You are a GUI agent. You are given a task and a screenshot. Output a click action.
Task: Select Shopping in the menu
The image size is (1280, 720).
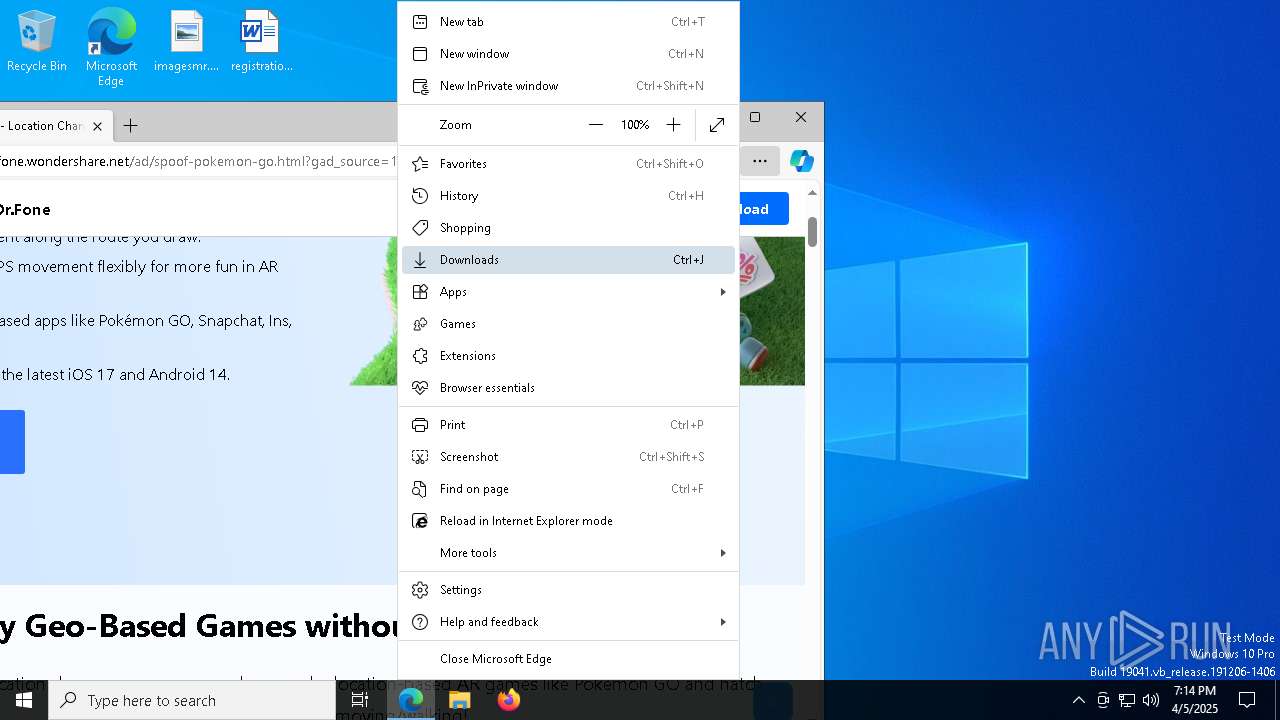[568, 228]
